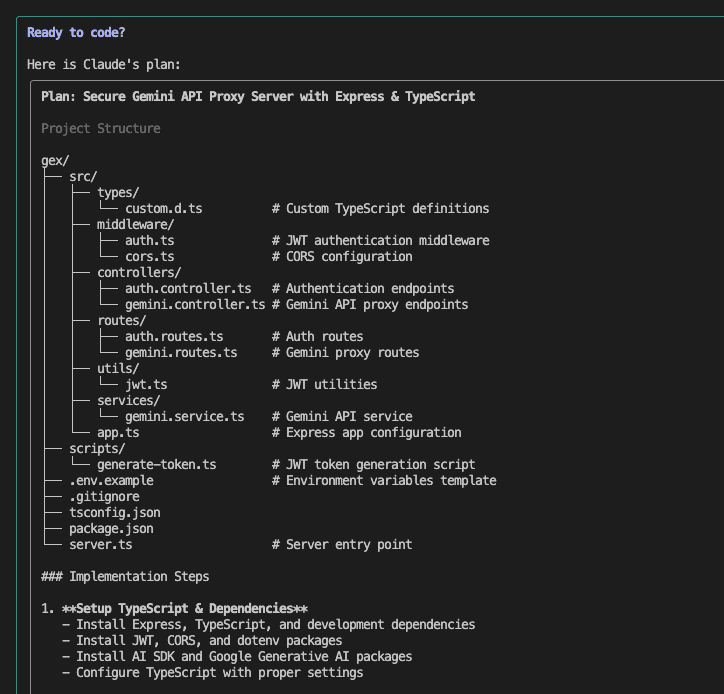
Task: Click the routes/ folder row
Action: 121,320
